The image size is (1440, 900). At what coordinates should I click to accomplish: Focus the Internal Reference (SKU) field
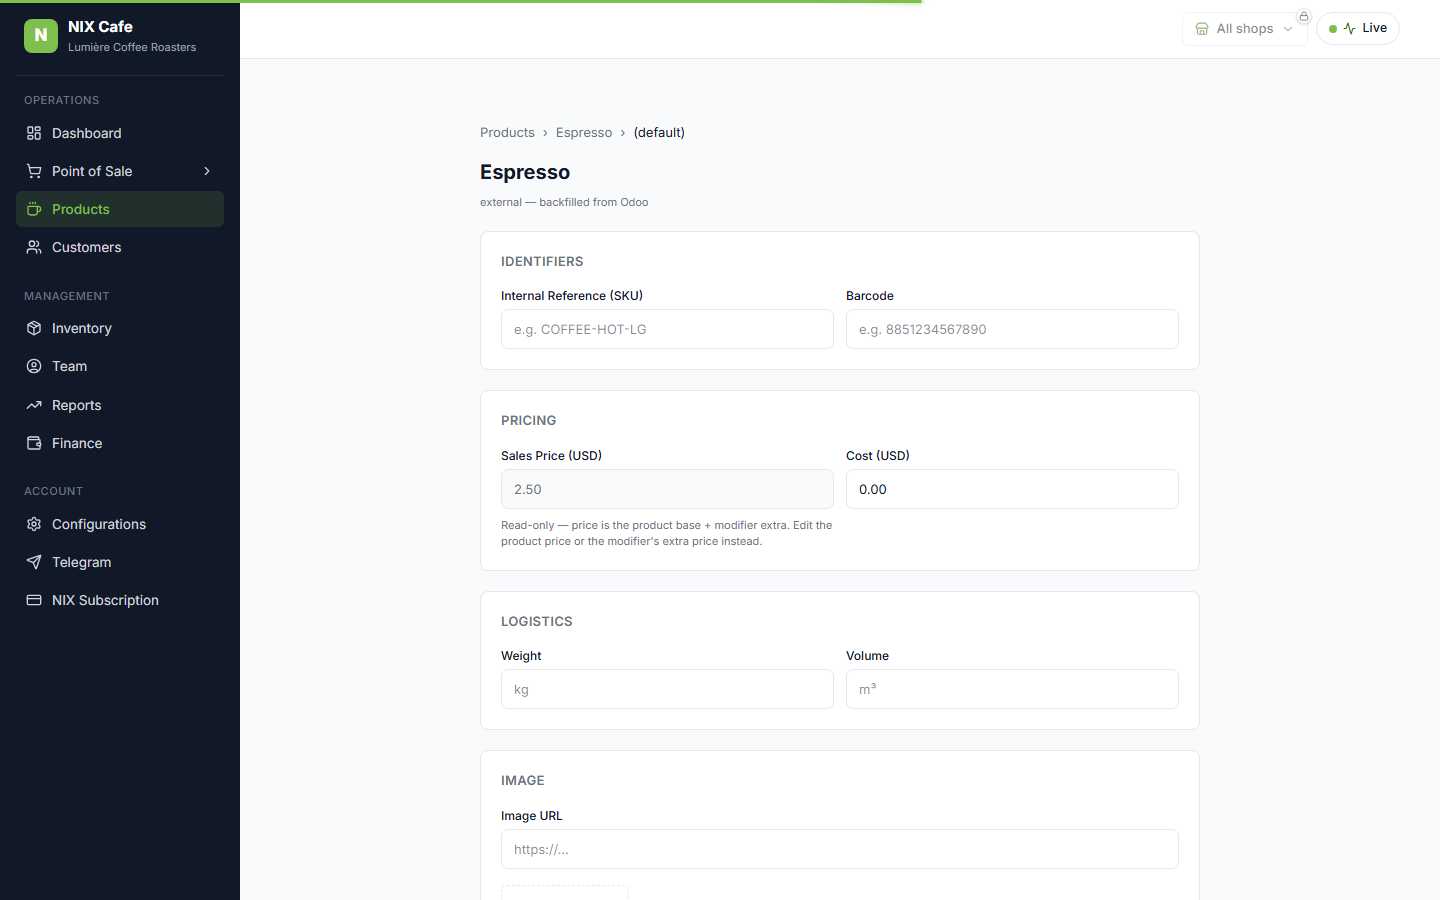click(x=667, y=329)
